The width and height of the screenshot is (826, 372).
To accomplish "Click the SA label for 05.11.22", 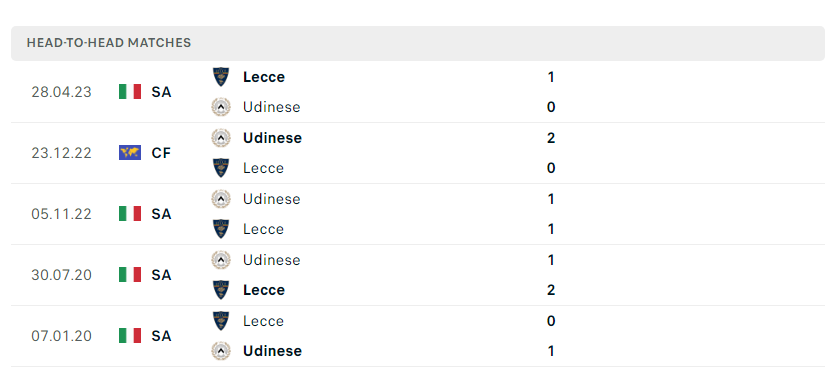I will click(161, 214).
